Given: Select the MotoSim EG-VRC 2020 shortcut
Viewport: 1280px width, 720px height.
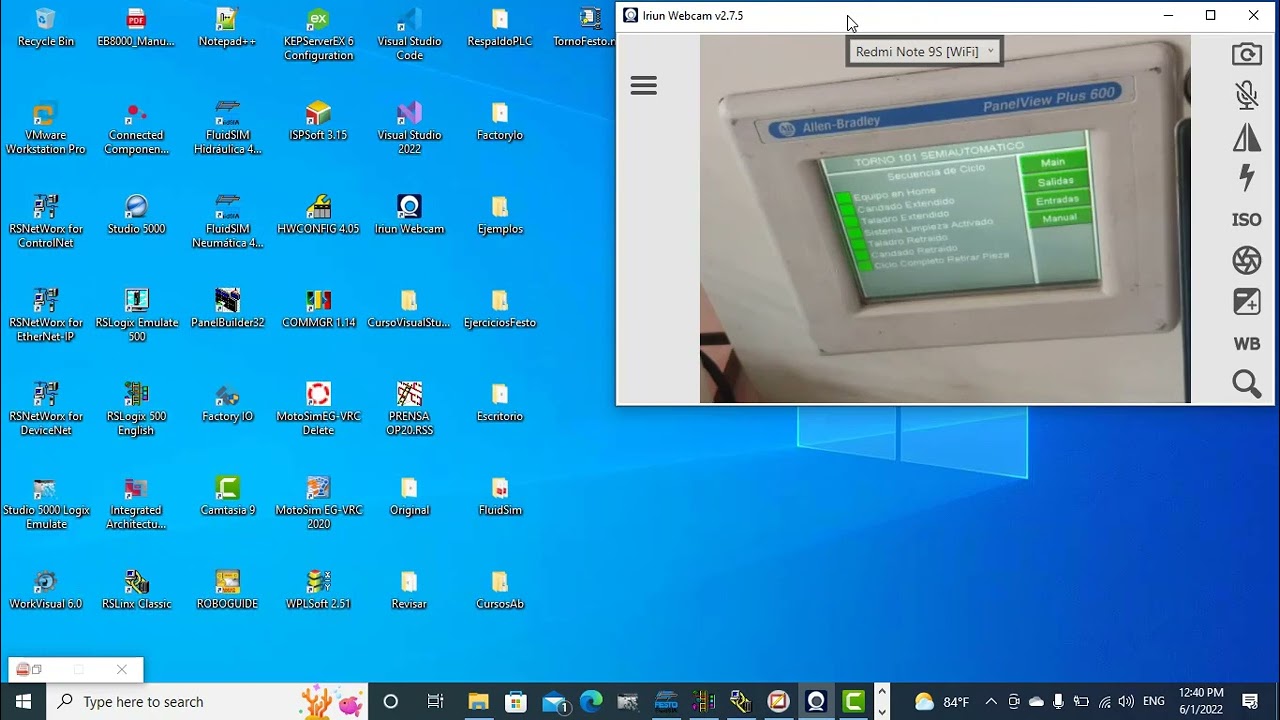Looking at the screenshot, I should [318, 503].
